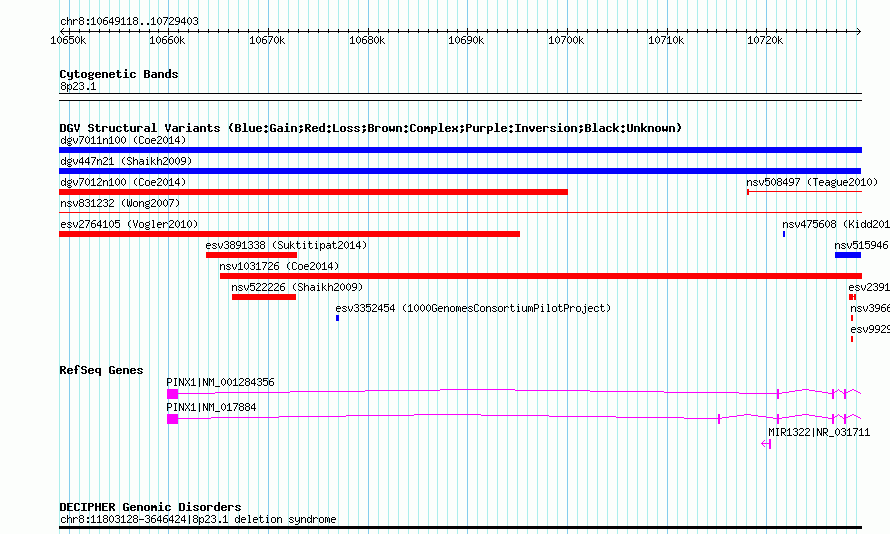The image size is (890, 534).
Task: Open the esv2764105 (Vogler2010) label
Action: [129, 224]
